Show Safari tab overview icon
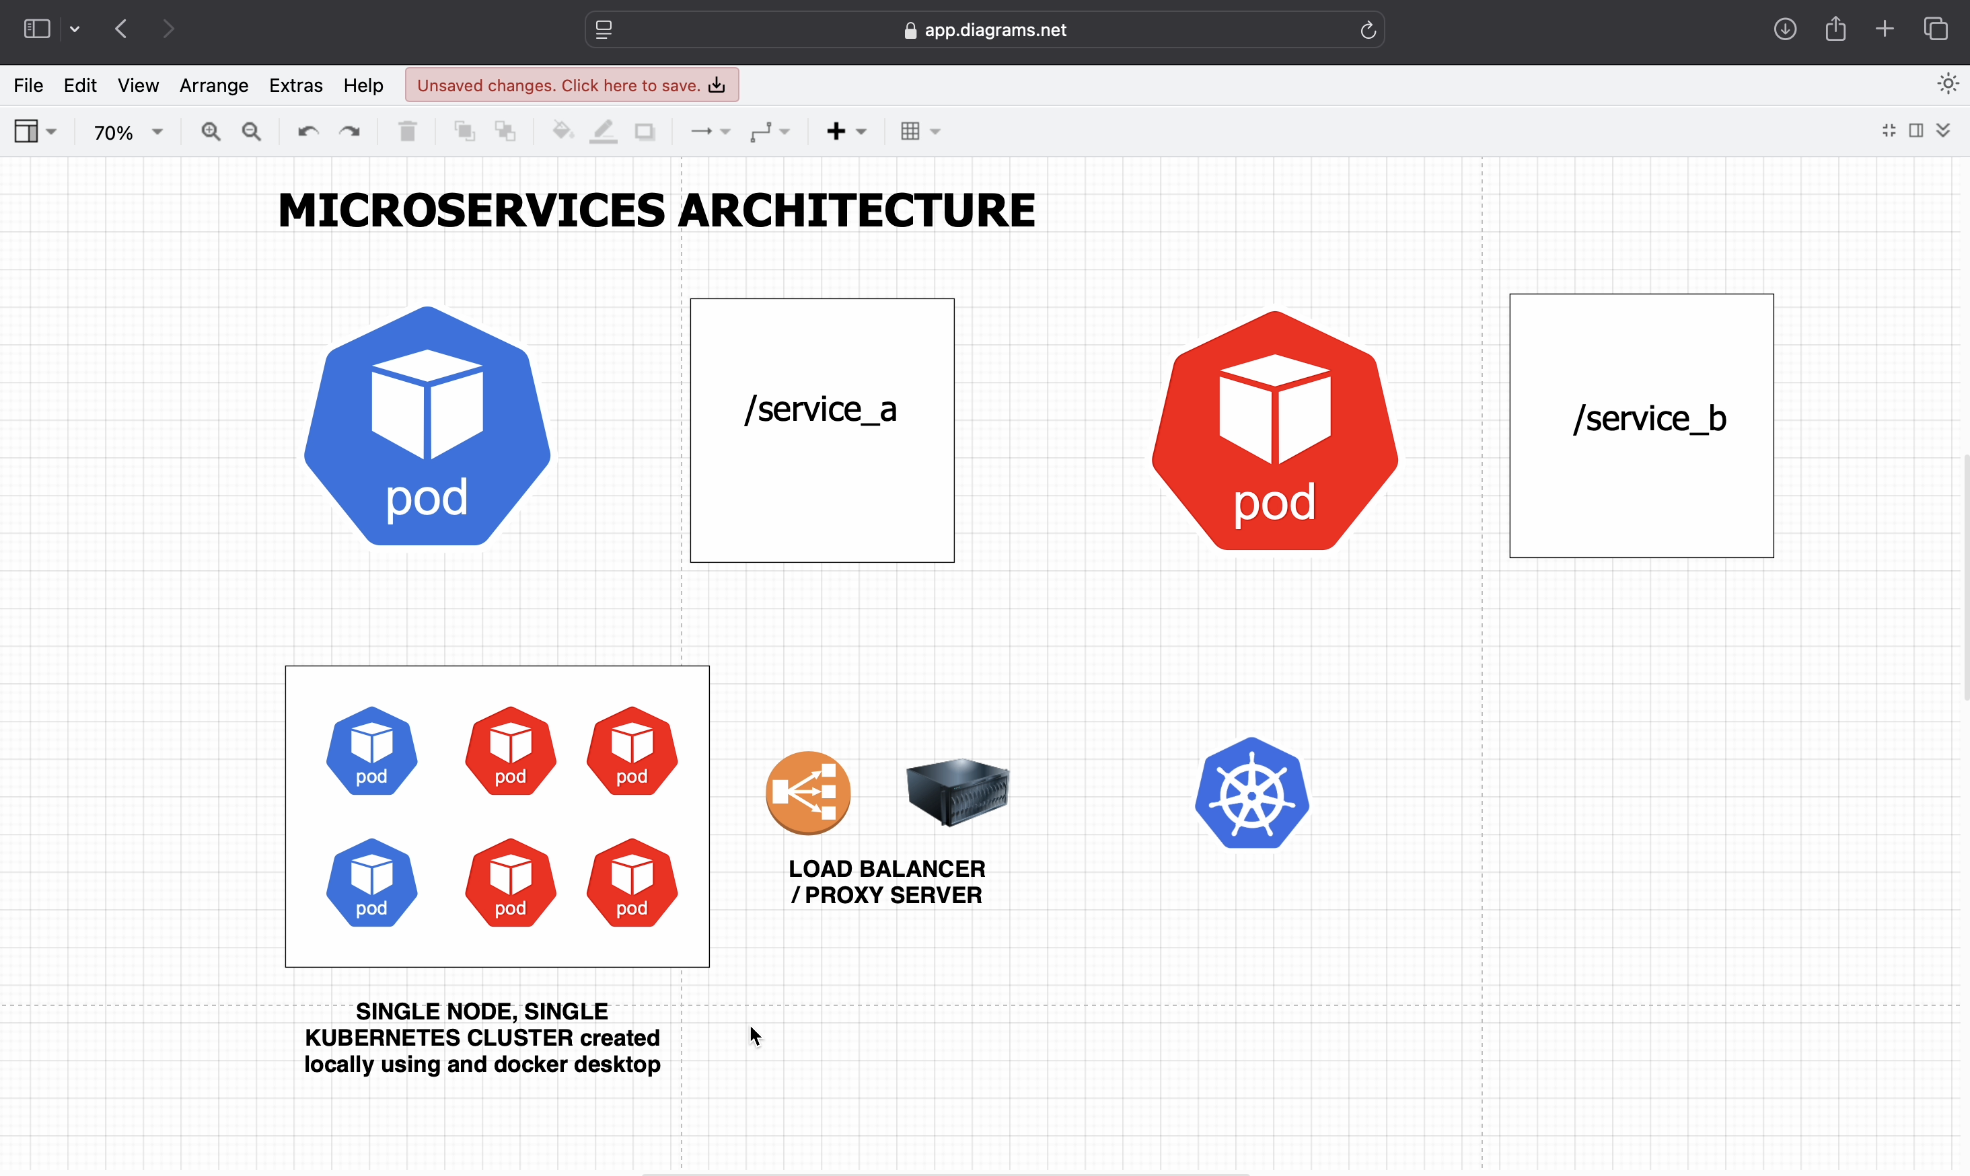This screenshot has height=1176, width=1970. click(x=1936, y=29)
